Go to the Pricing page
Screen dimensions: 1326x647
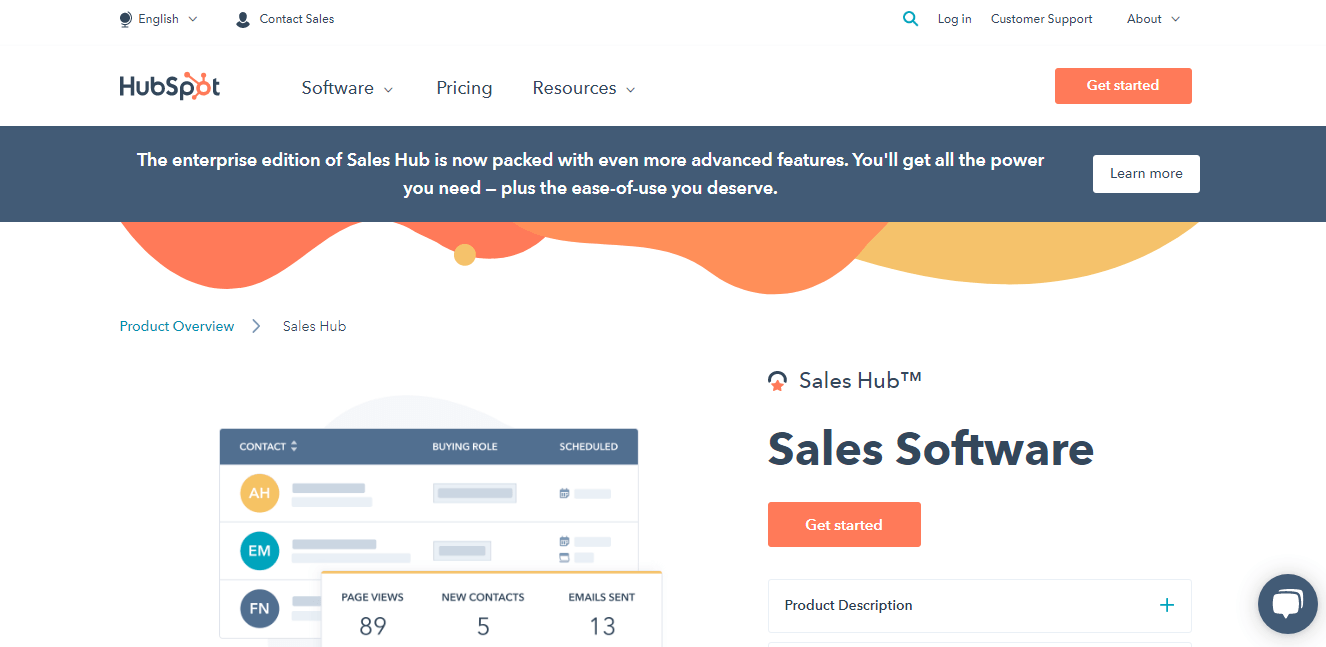464,88
